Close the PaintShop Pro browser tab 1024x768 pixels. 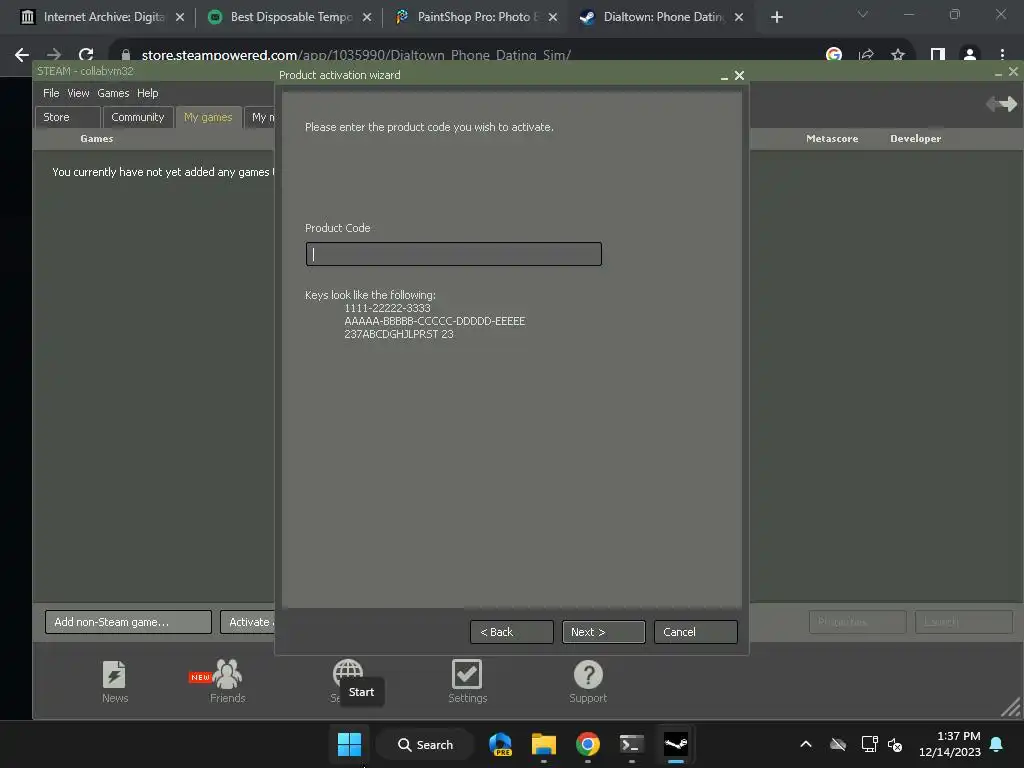[x=553, y=17]
